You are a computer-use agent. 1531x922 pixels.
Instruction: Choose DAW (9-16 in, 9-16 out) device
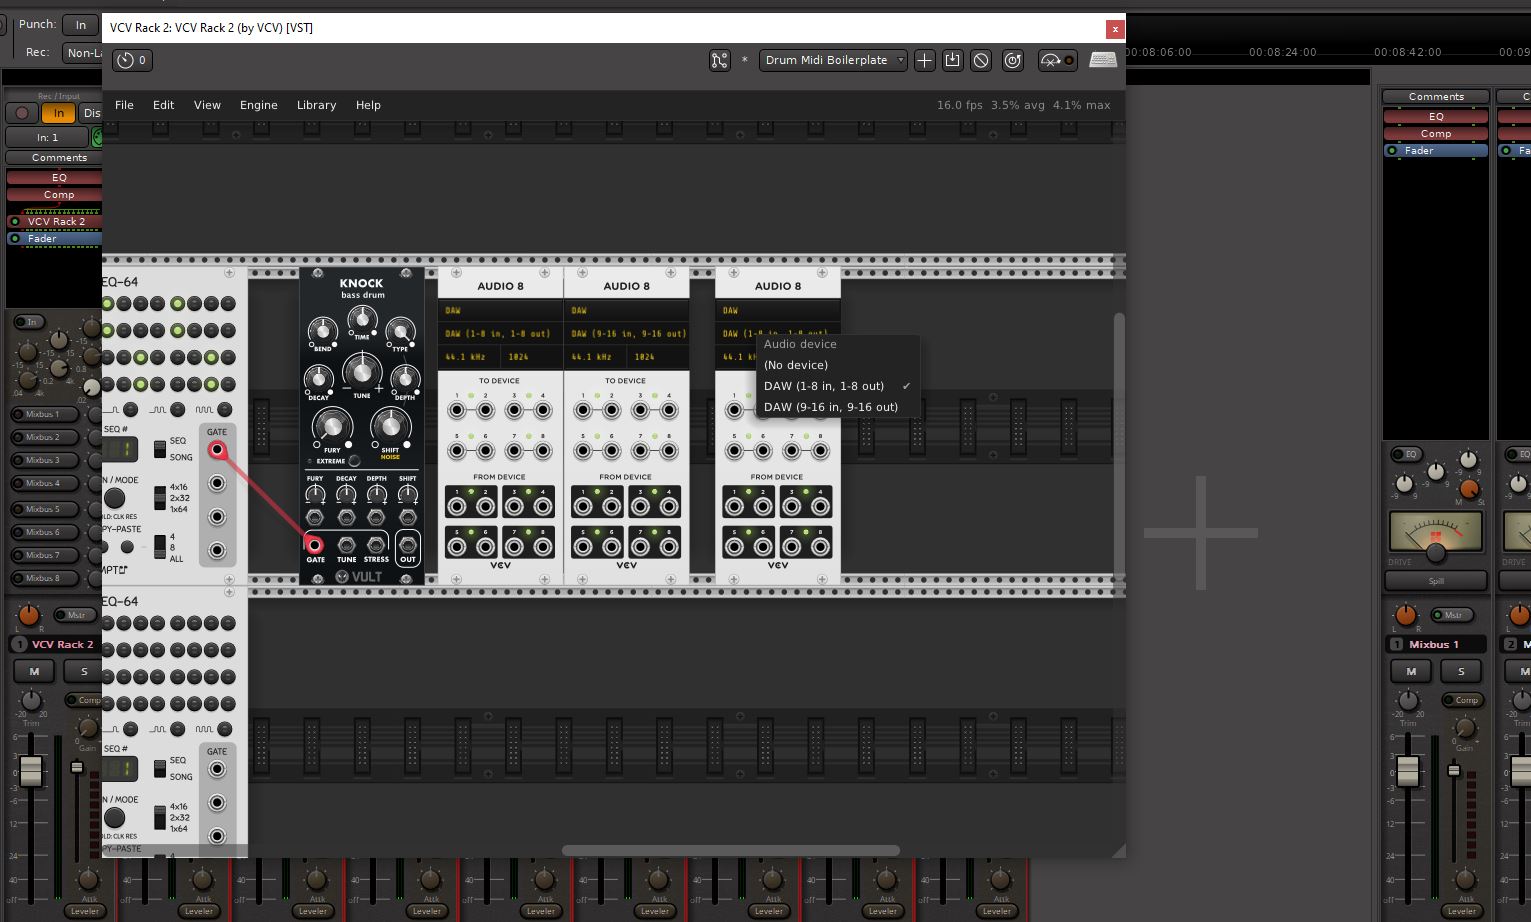tap(830, 407)
